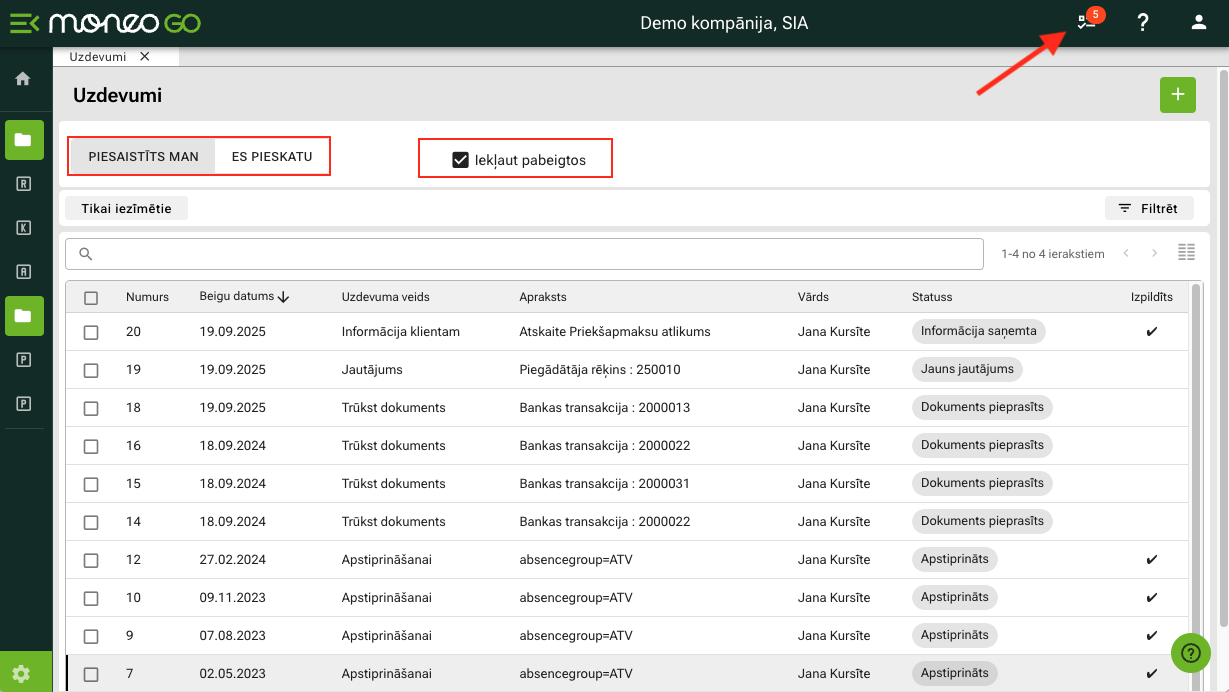Switch to the ES PIESKATU tab
This screenshot has width=1229, height=692.
pos(272,157)
